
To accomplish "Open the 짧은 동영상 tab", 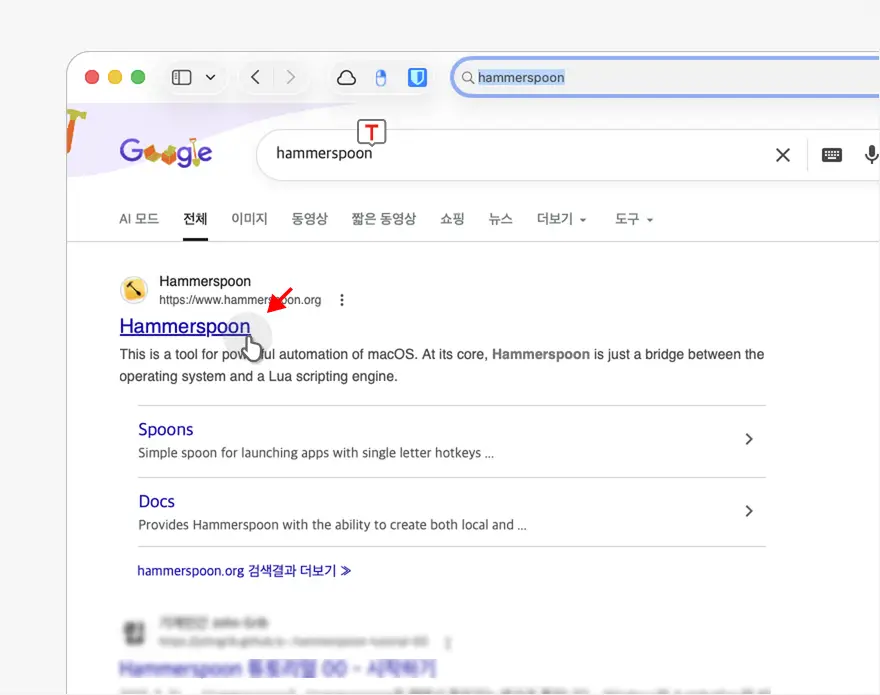I will click(383, 219).
